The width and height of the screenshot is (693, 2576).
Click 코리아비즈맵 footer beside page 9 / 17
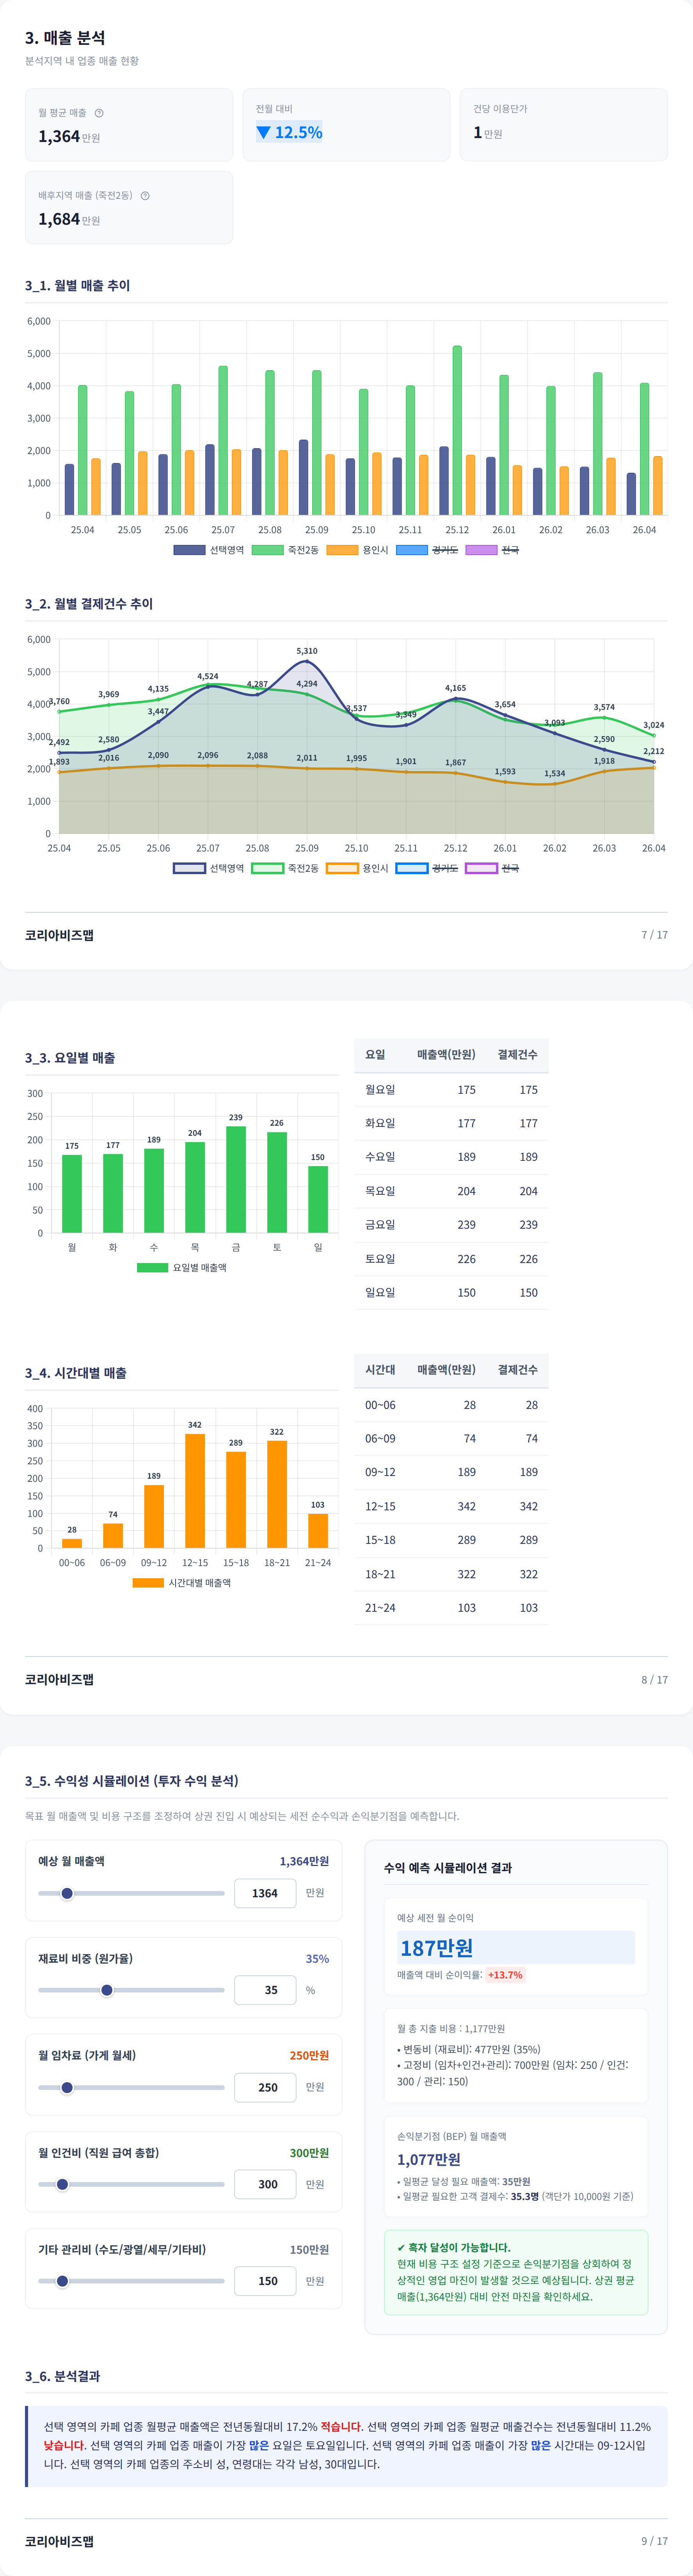[59, 2541]
